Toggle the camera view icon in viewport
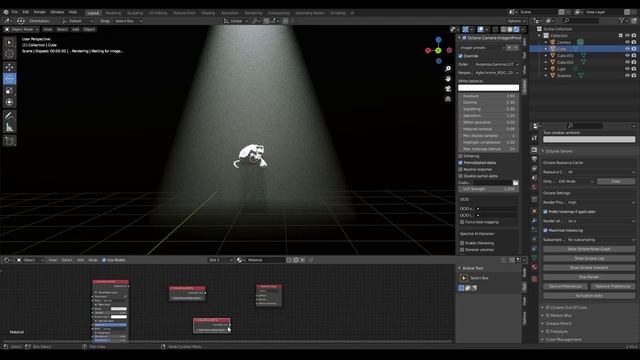This screenshot has height=360, width=640. pos(448,89)
